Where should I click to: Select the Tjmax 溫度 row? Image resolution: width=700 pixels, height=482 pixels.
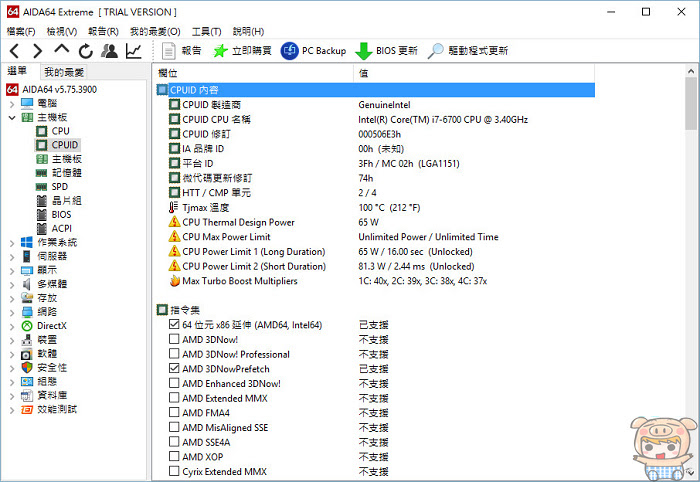[x=375, y=208]
